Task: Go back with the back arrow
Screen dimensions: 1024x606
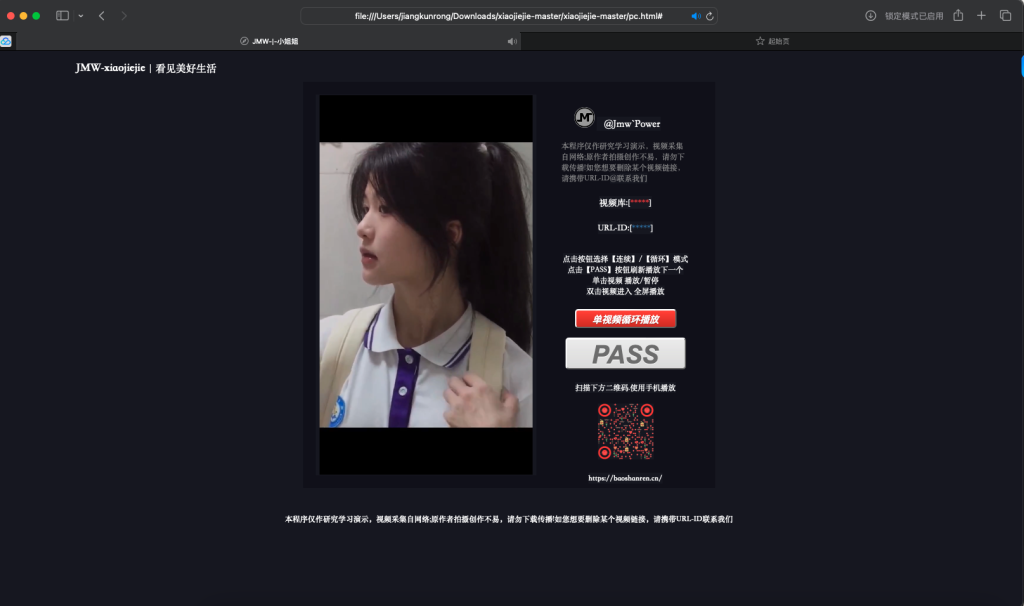Action: 102,16
